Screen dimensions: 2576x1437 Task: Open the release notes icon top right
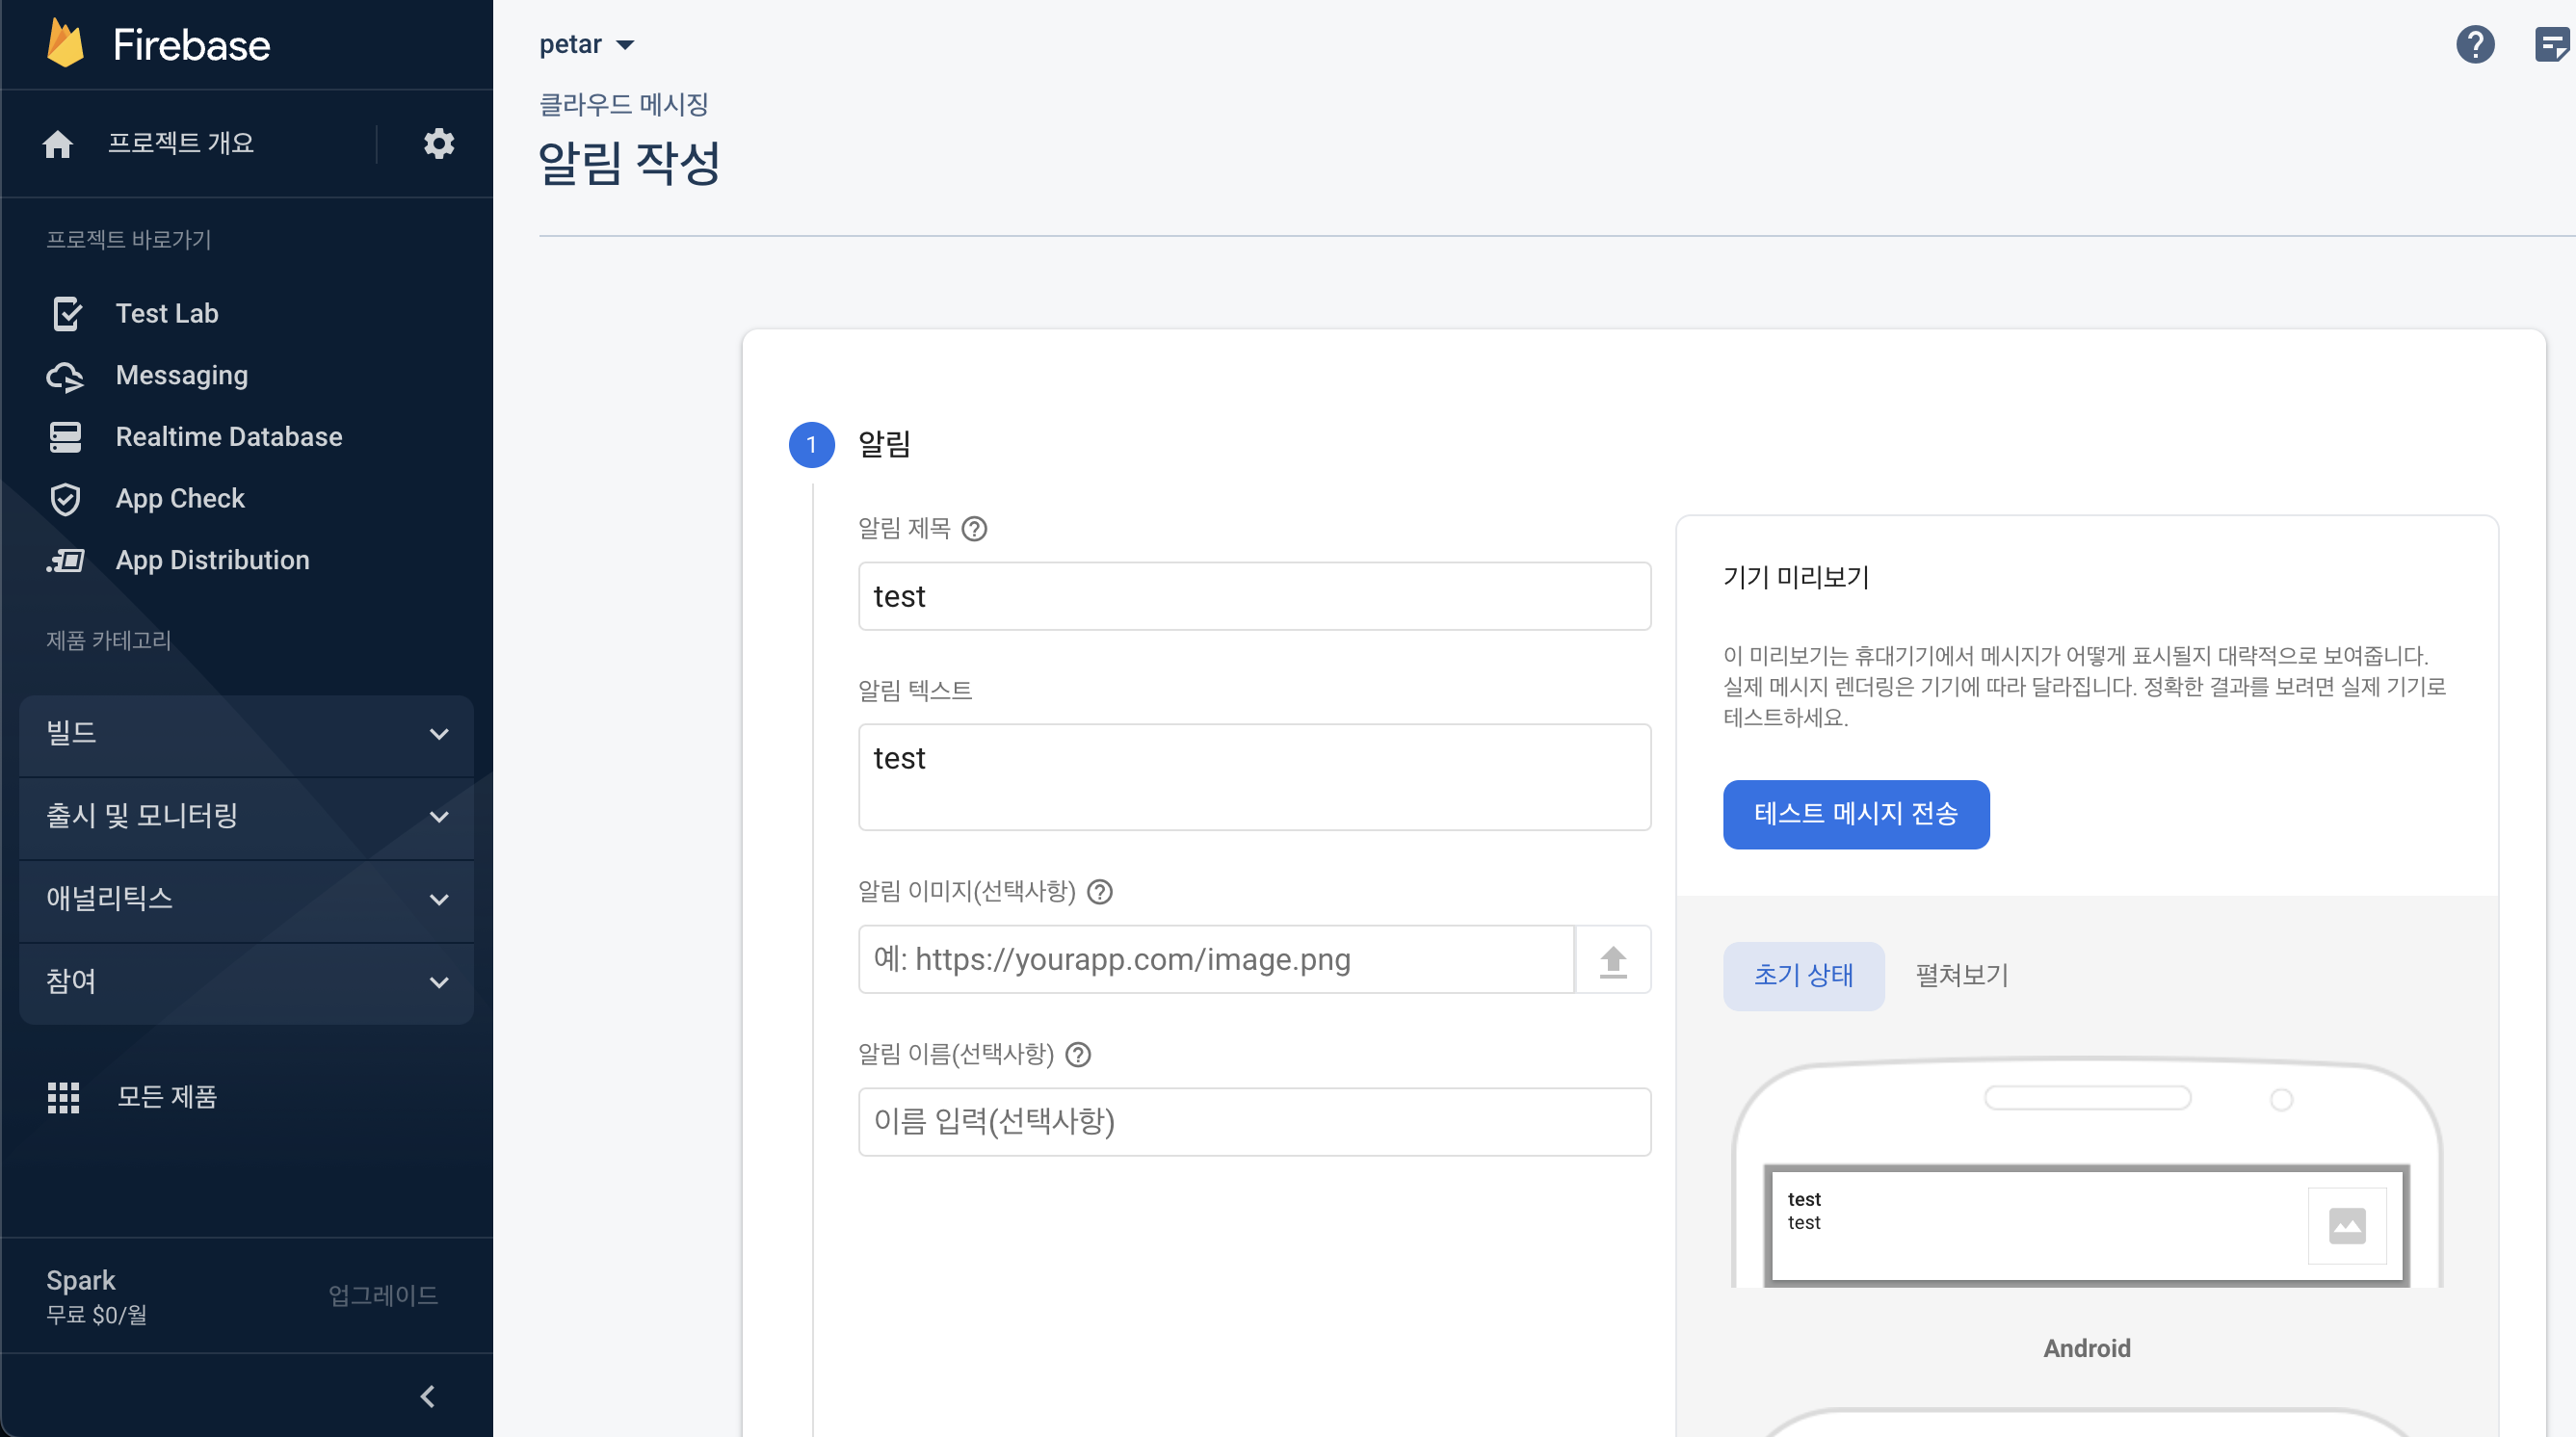(x=2551, y=44)
